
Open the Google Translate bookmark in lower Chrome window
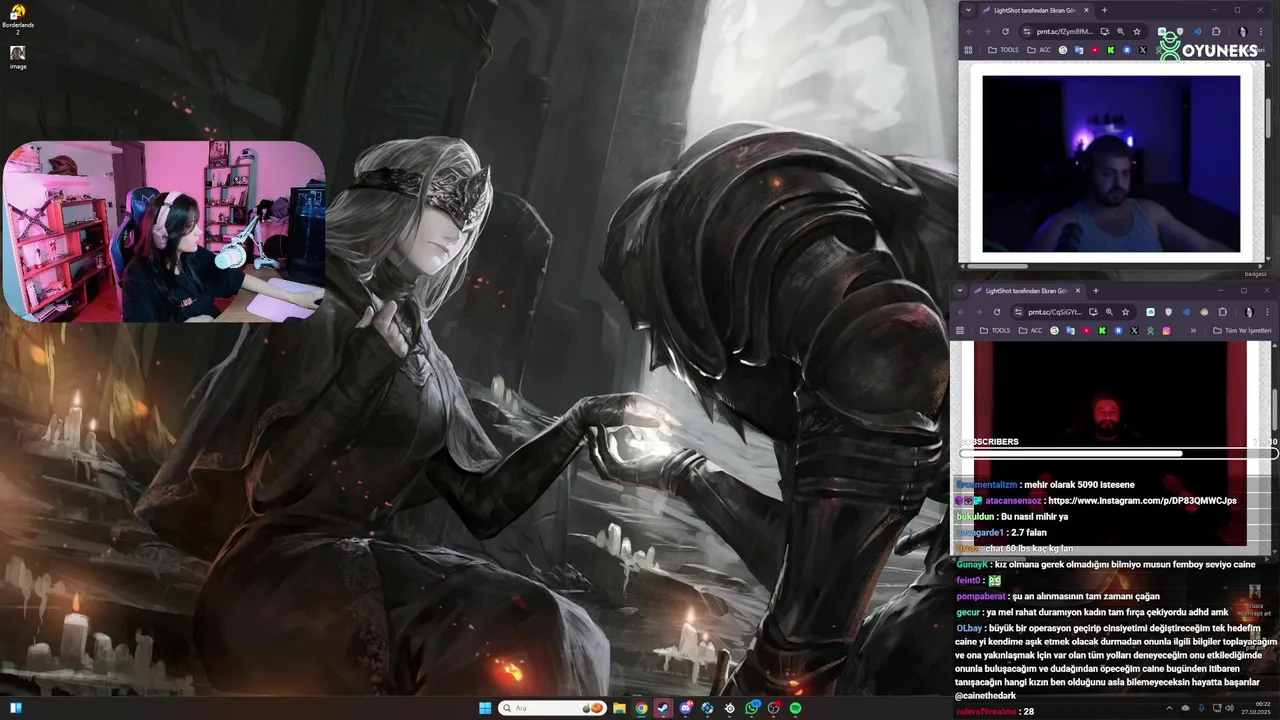(x=1070, y=331)
